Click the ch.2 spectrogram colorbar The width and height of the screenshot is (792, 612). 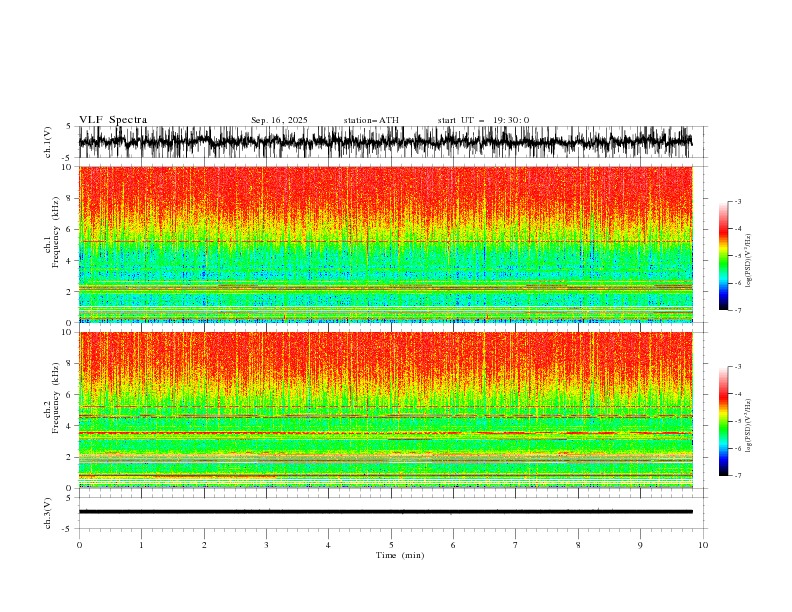723,421
